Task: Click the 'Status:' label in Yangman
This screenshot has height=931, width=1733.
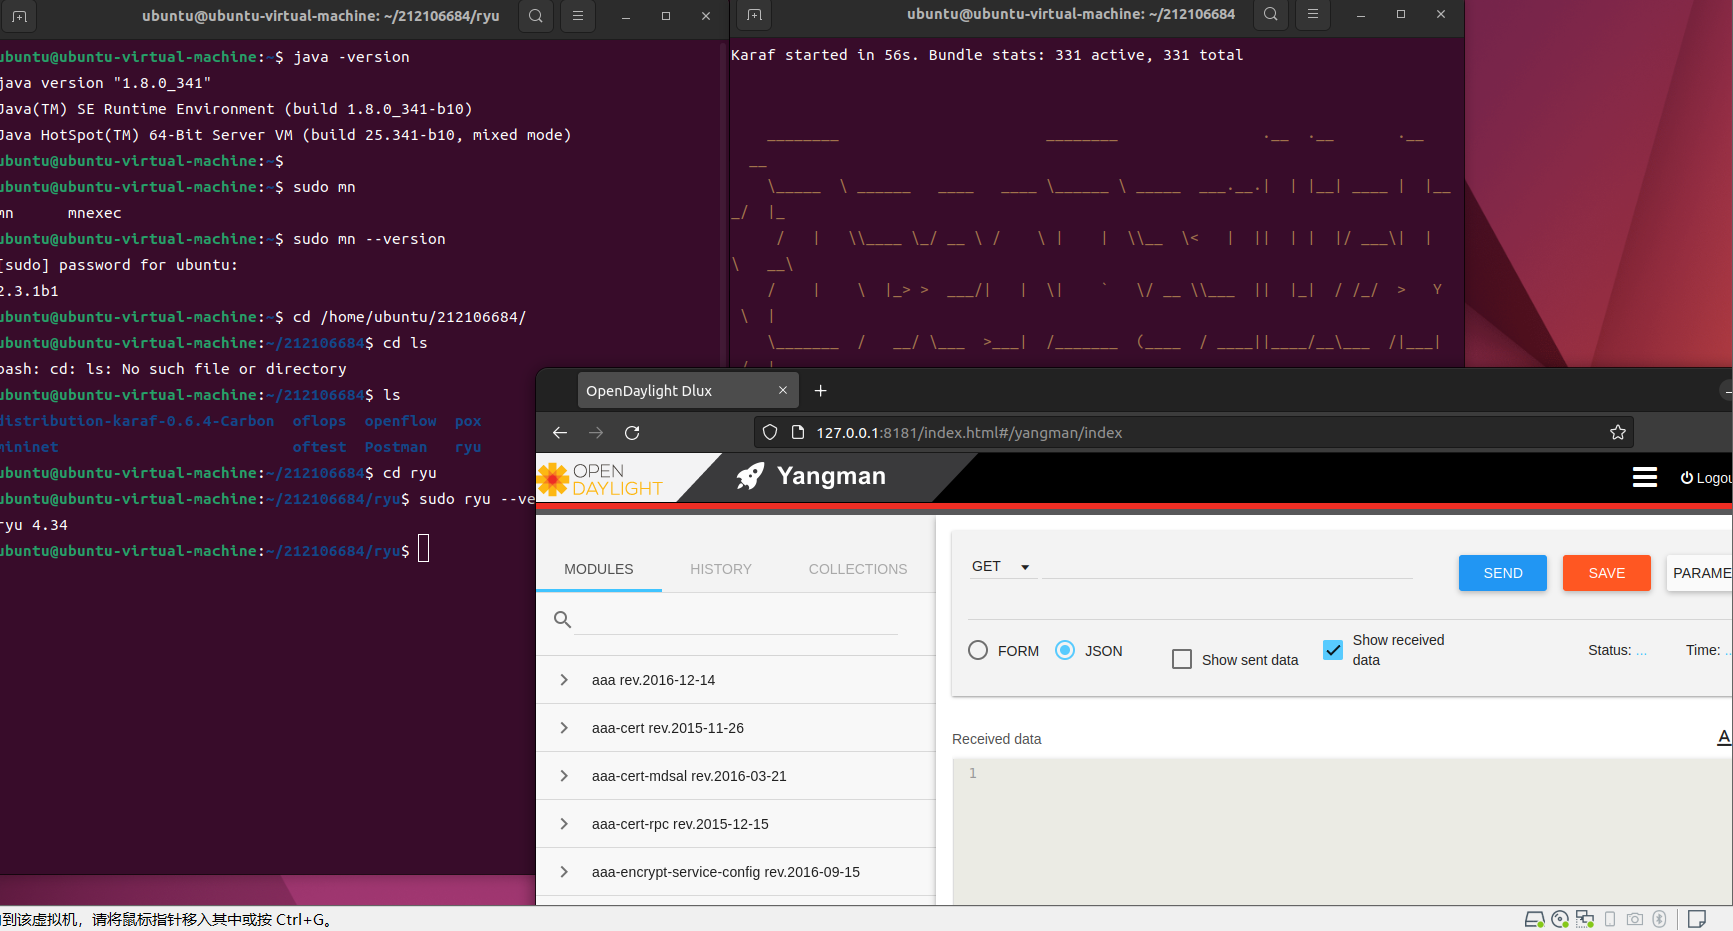Action: click(x=1610, y=650)
